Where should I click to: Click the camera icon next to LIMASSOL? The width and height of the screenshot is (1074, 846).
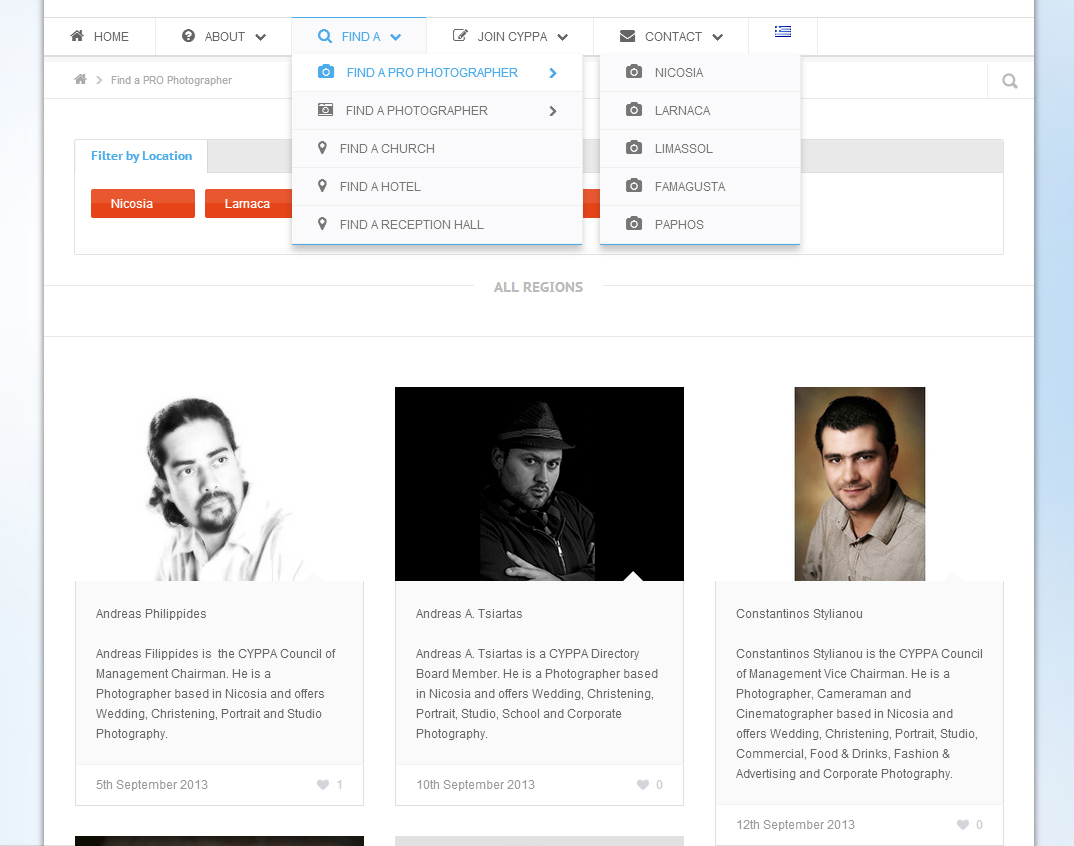634,148
